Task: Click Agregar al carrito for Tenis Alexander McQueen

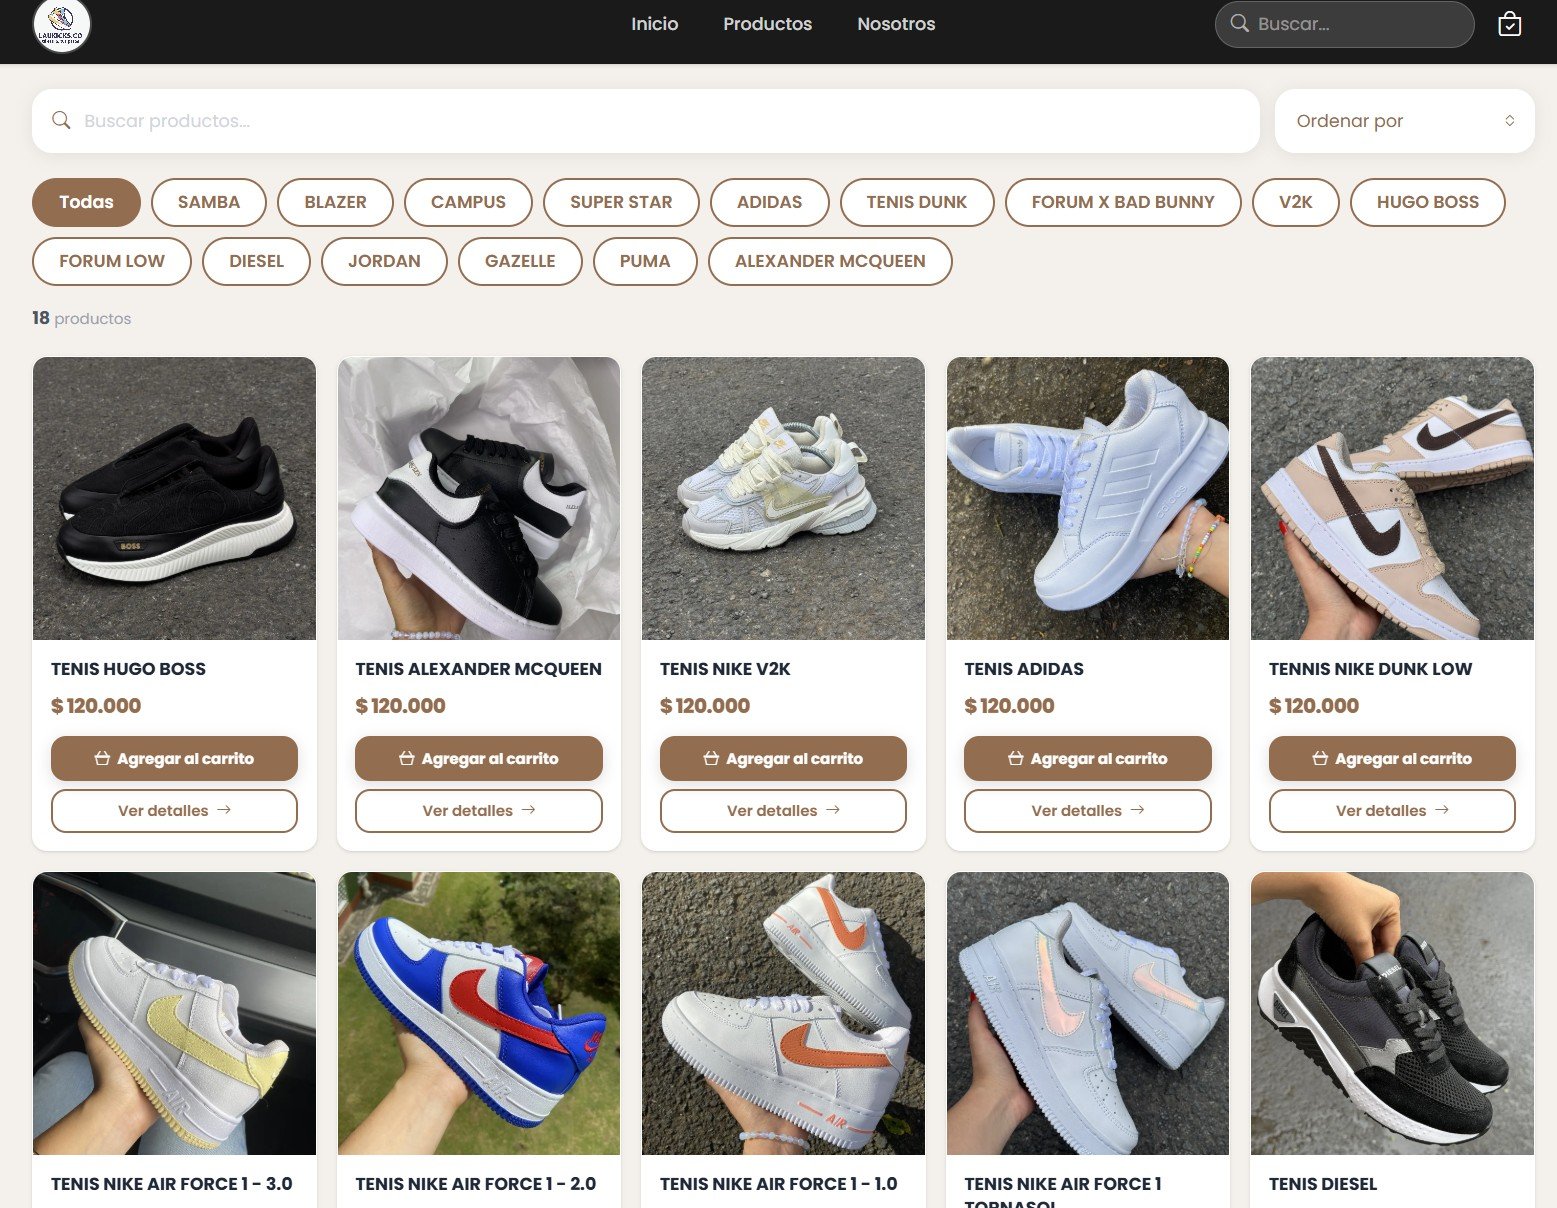Action: pos(478,758)
